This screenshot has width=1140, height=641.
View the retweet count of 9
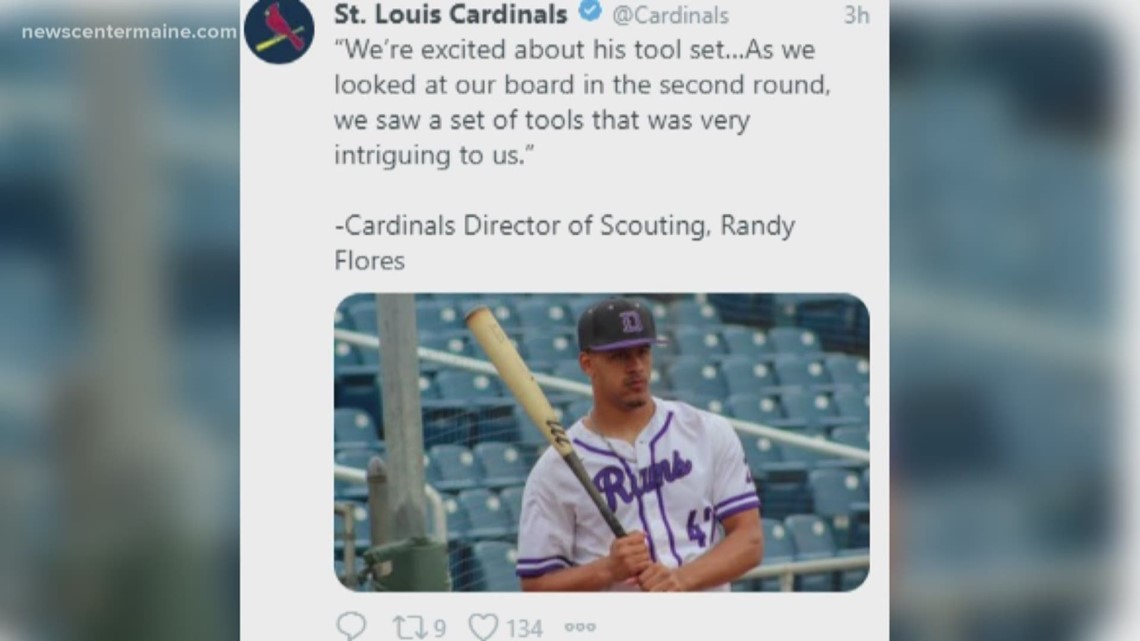[x=439, y=628]
